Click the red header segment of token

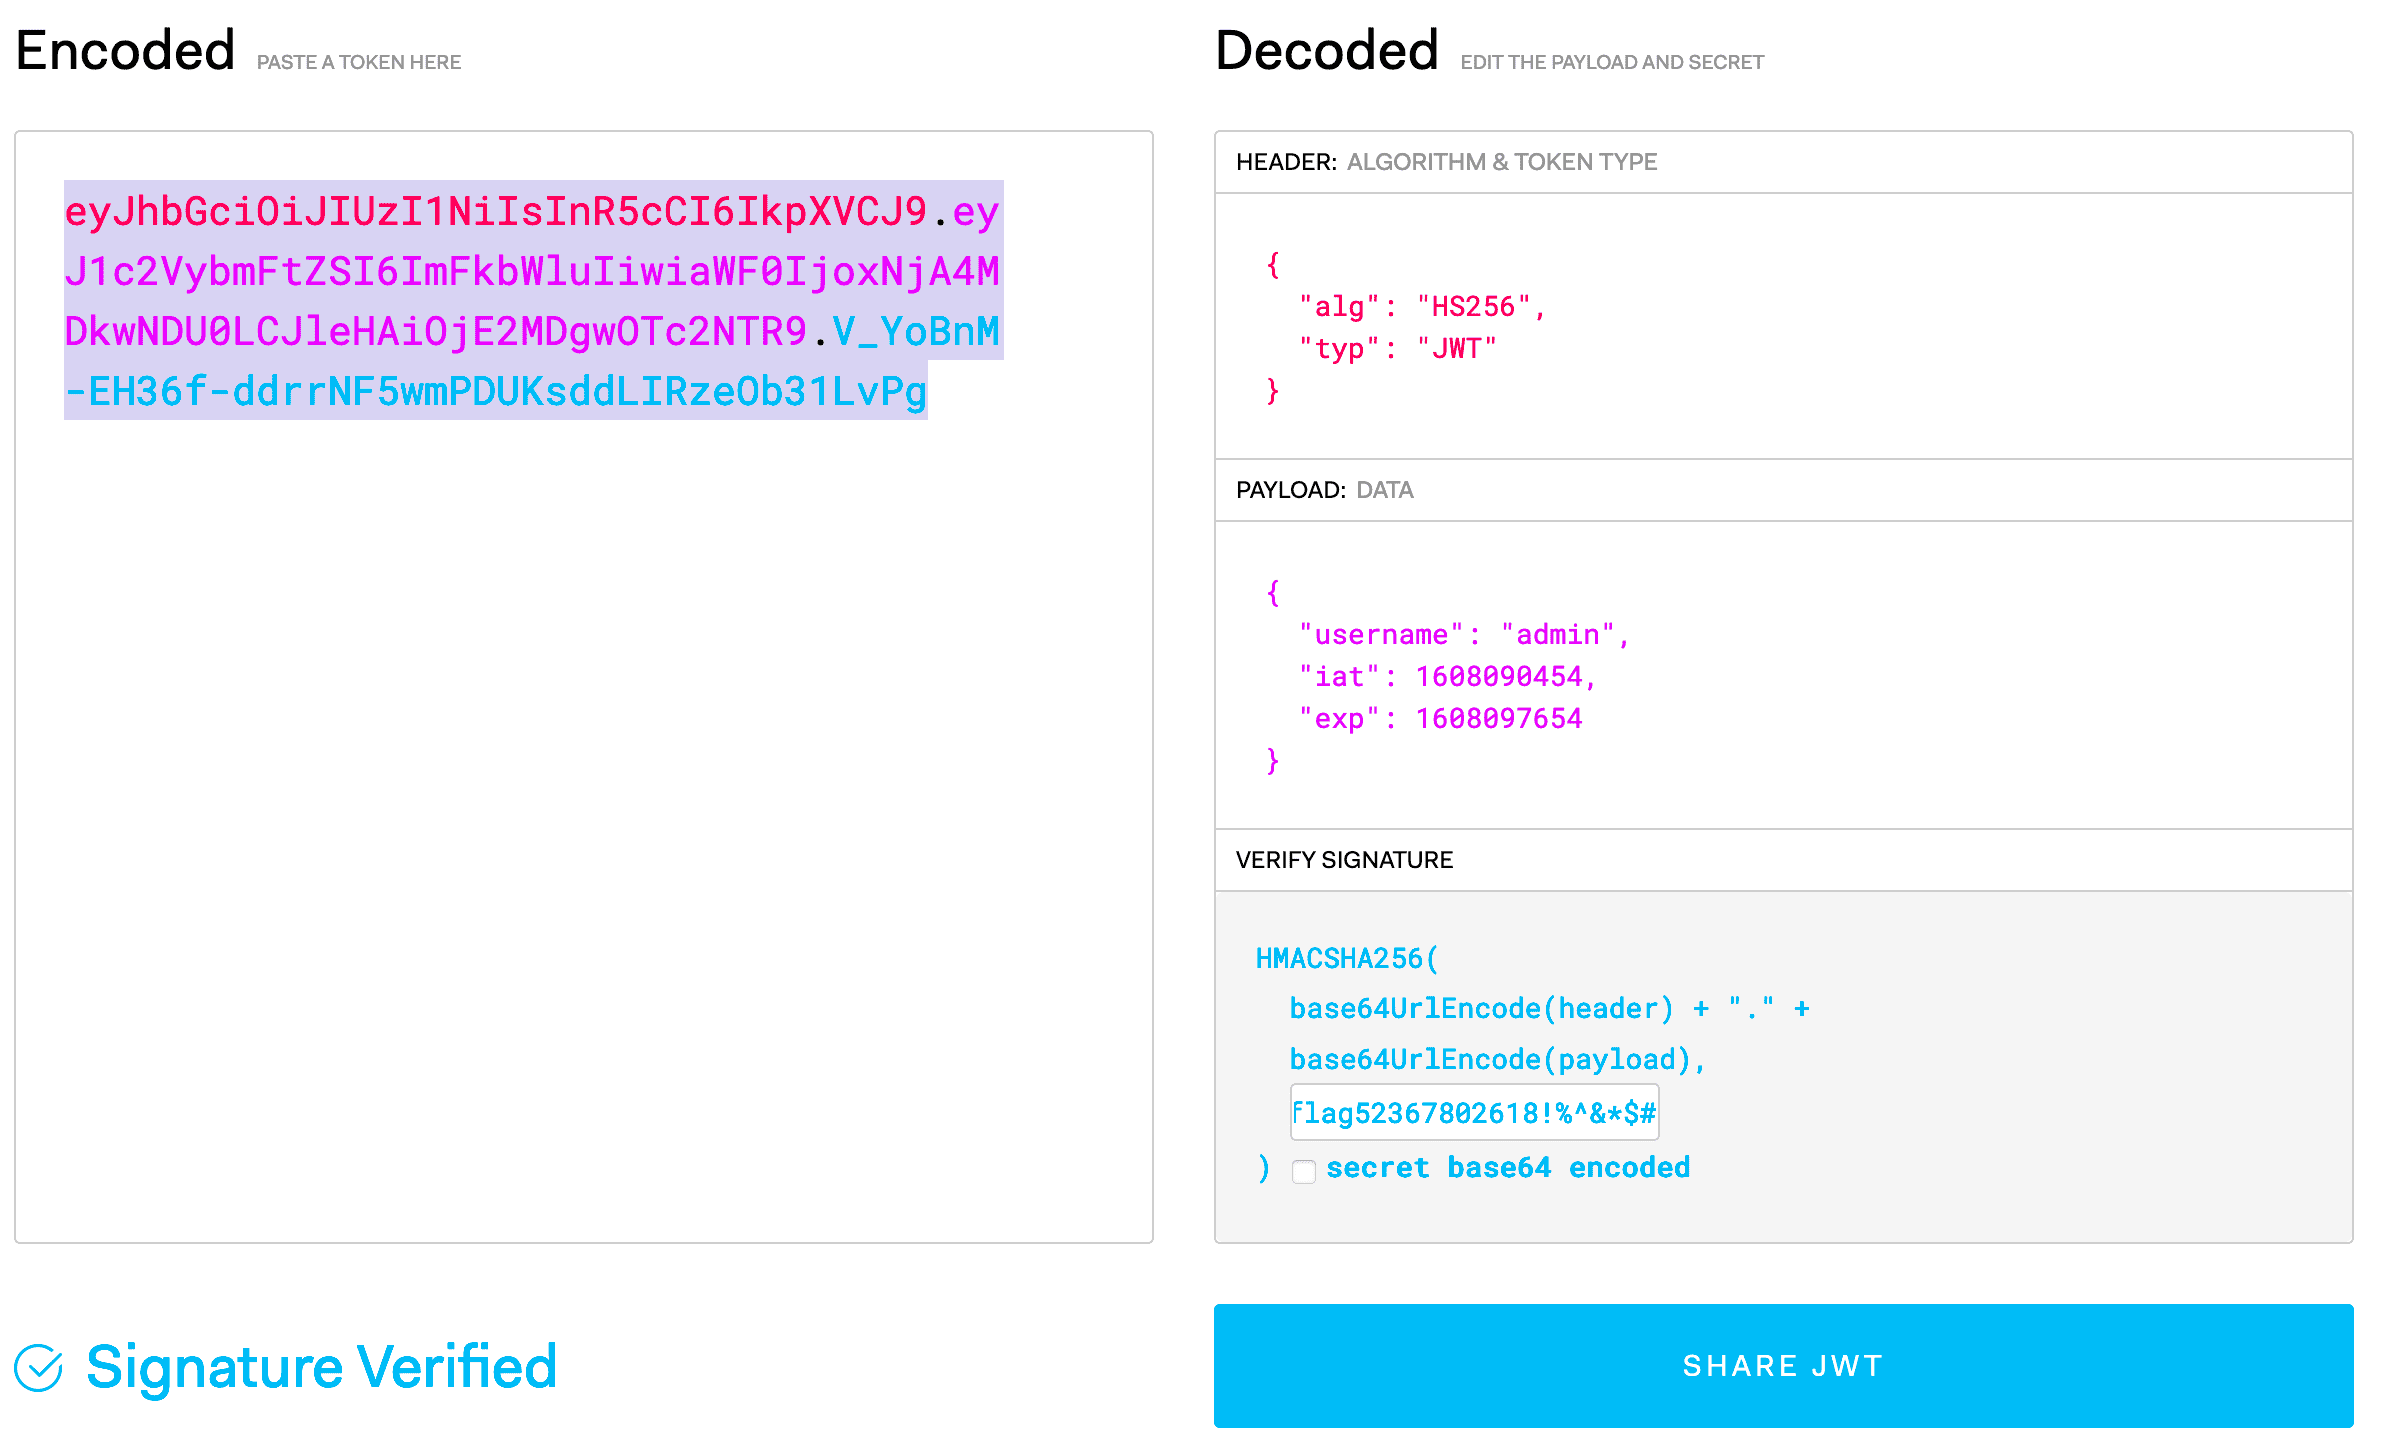click(x=495, y=212)
